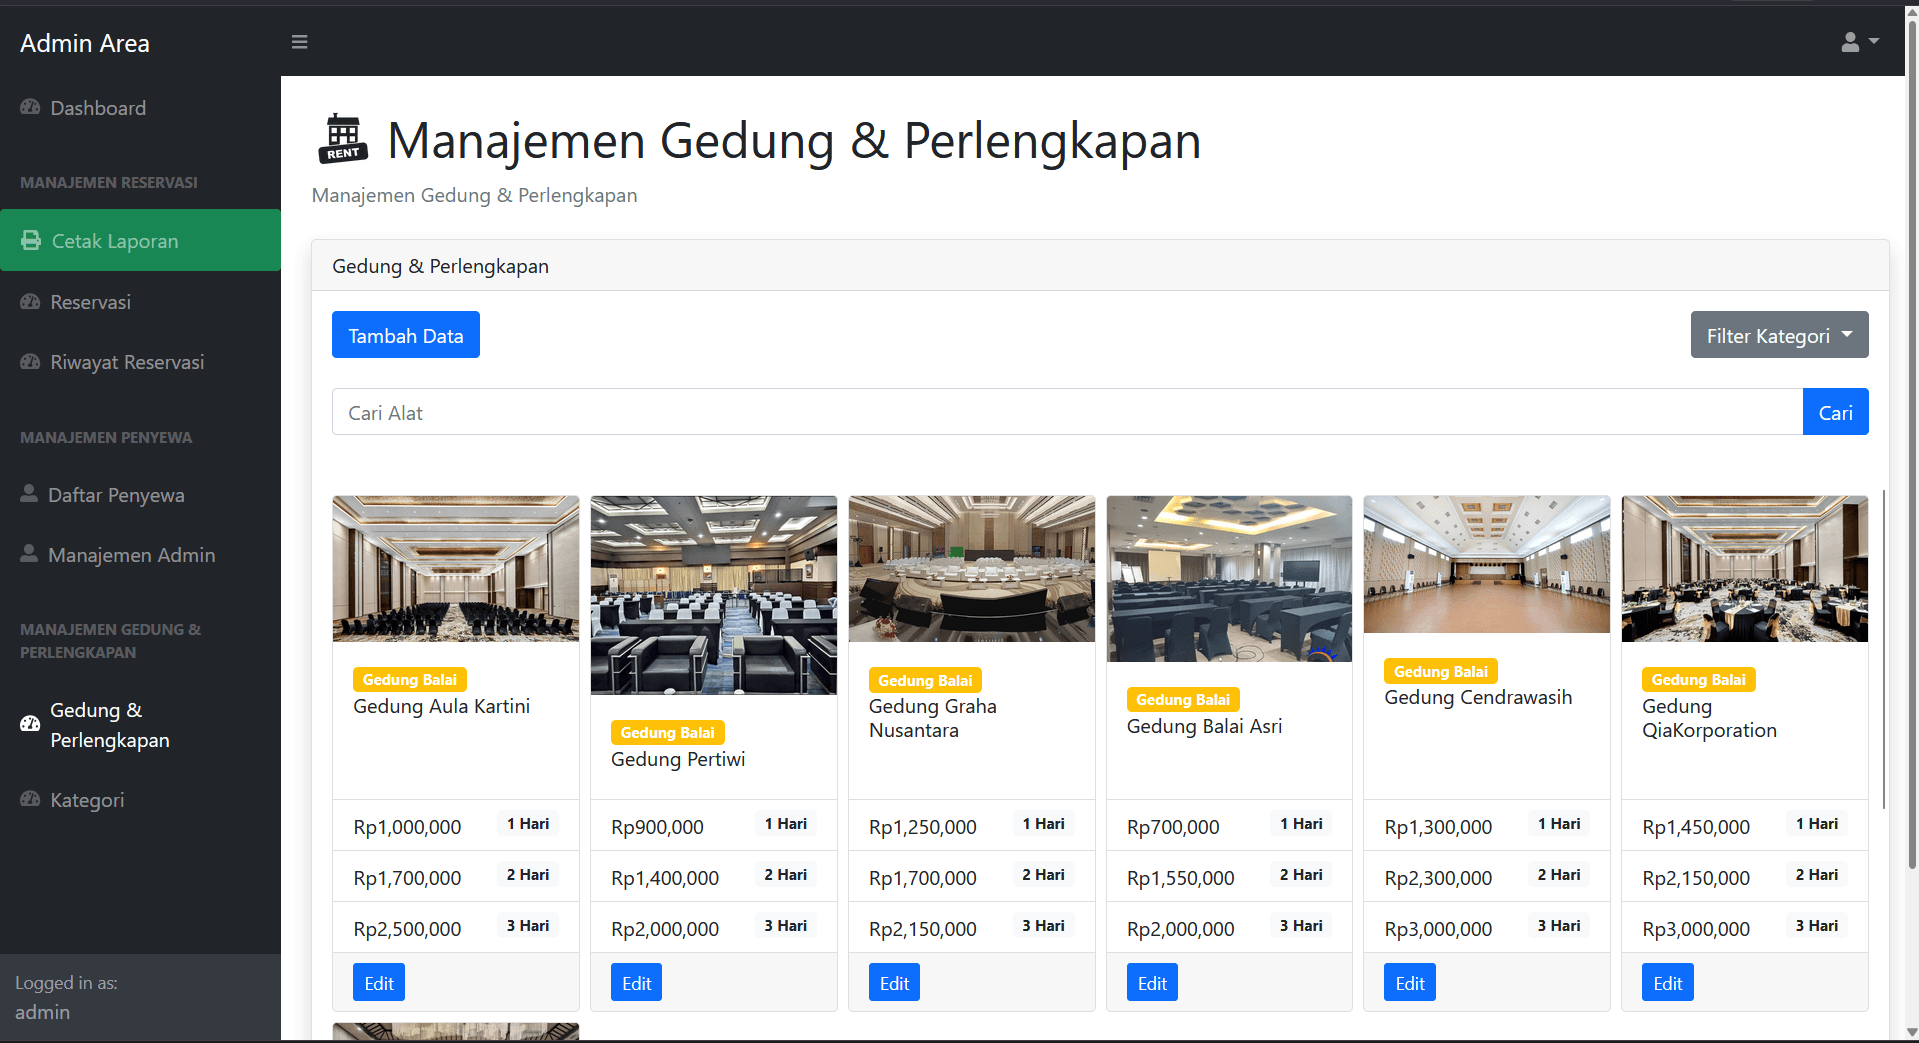Go to Reservasi page
The height and width of the screenshot is (1043, 1919).
click(140, 302)
